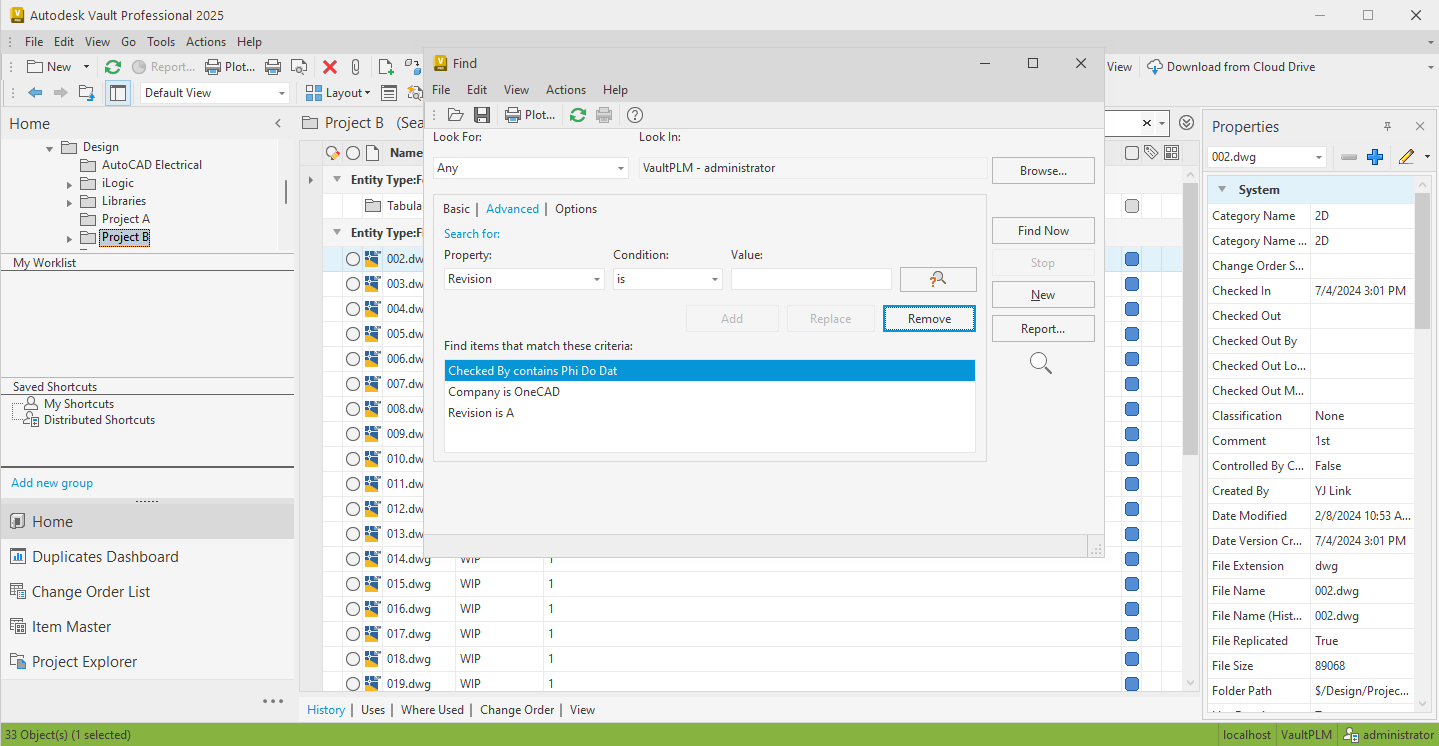Select the 'Company is OneCAD' criteria row
Image resolution: width=1439 pixels, height=746 pixels.
709,392
